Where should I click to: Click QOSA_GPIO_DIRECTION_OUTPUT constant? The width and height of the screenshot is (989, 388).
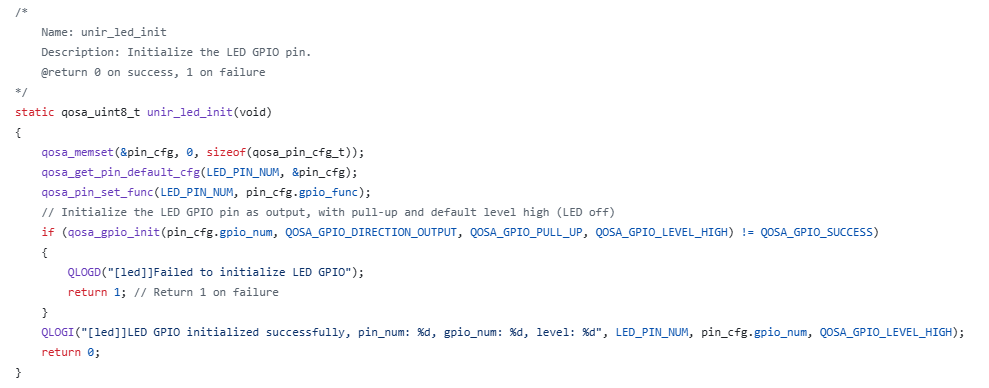click(370, 232)
